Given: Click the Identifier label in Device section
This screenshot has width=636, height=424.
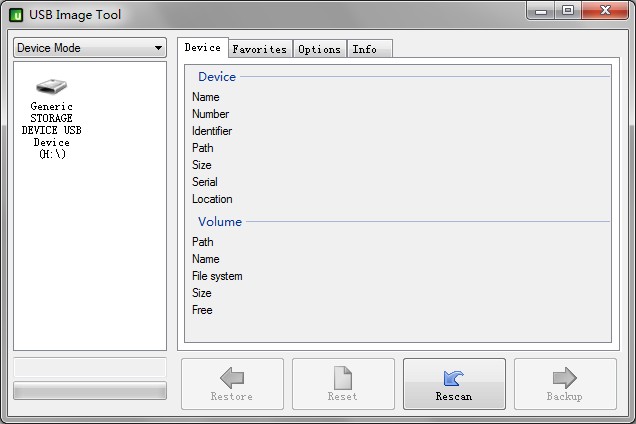Looking at the screenshot, I should coord(212,131).
